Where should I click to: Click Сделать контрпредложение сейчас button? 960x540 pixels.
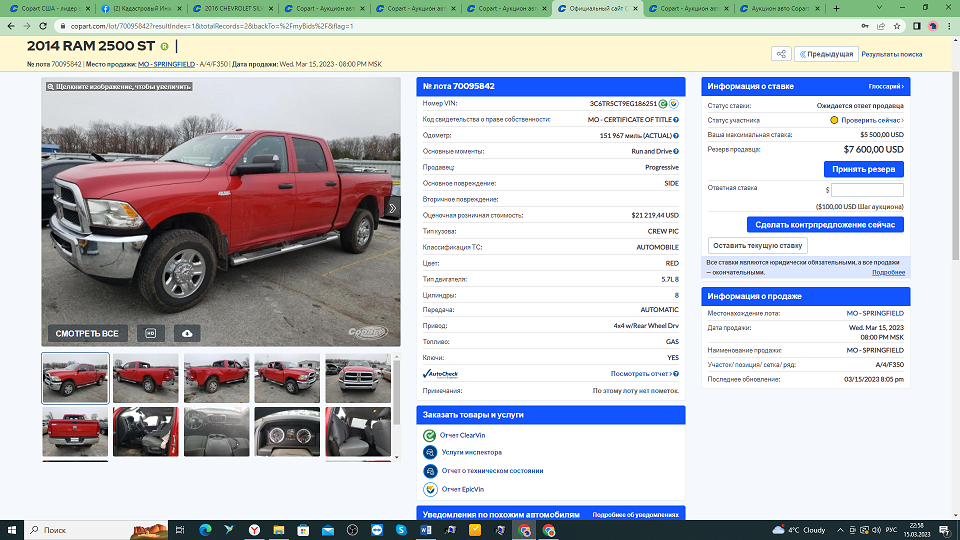point(825,225)
